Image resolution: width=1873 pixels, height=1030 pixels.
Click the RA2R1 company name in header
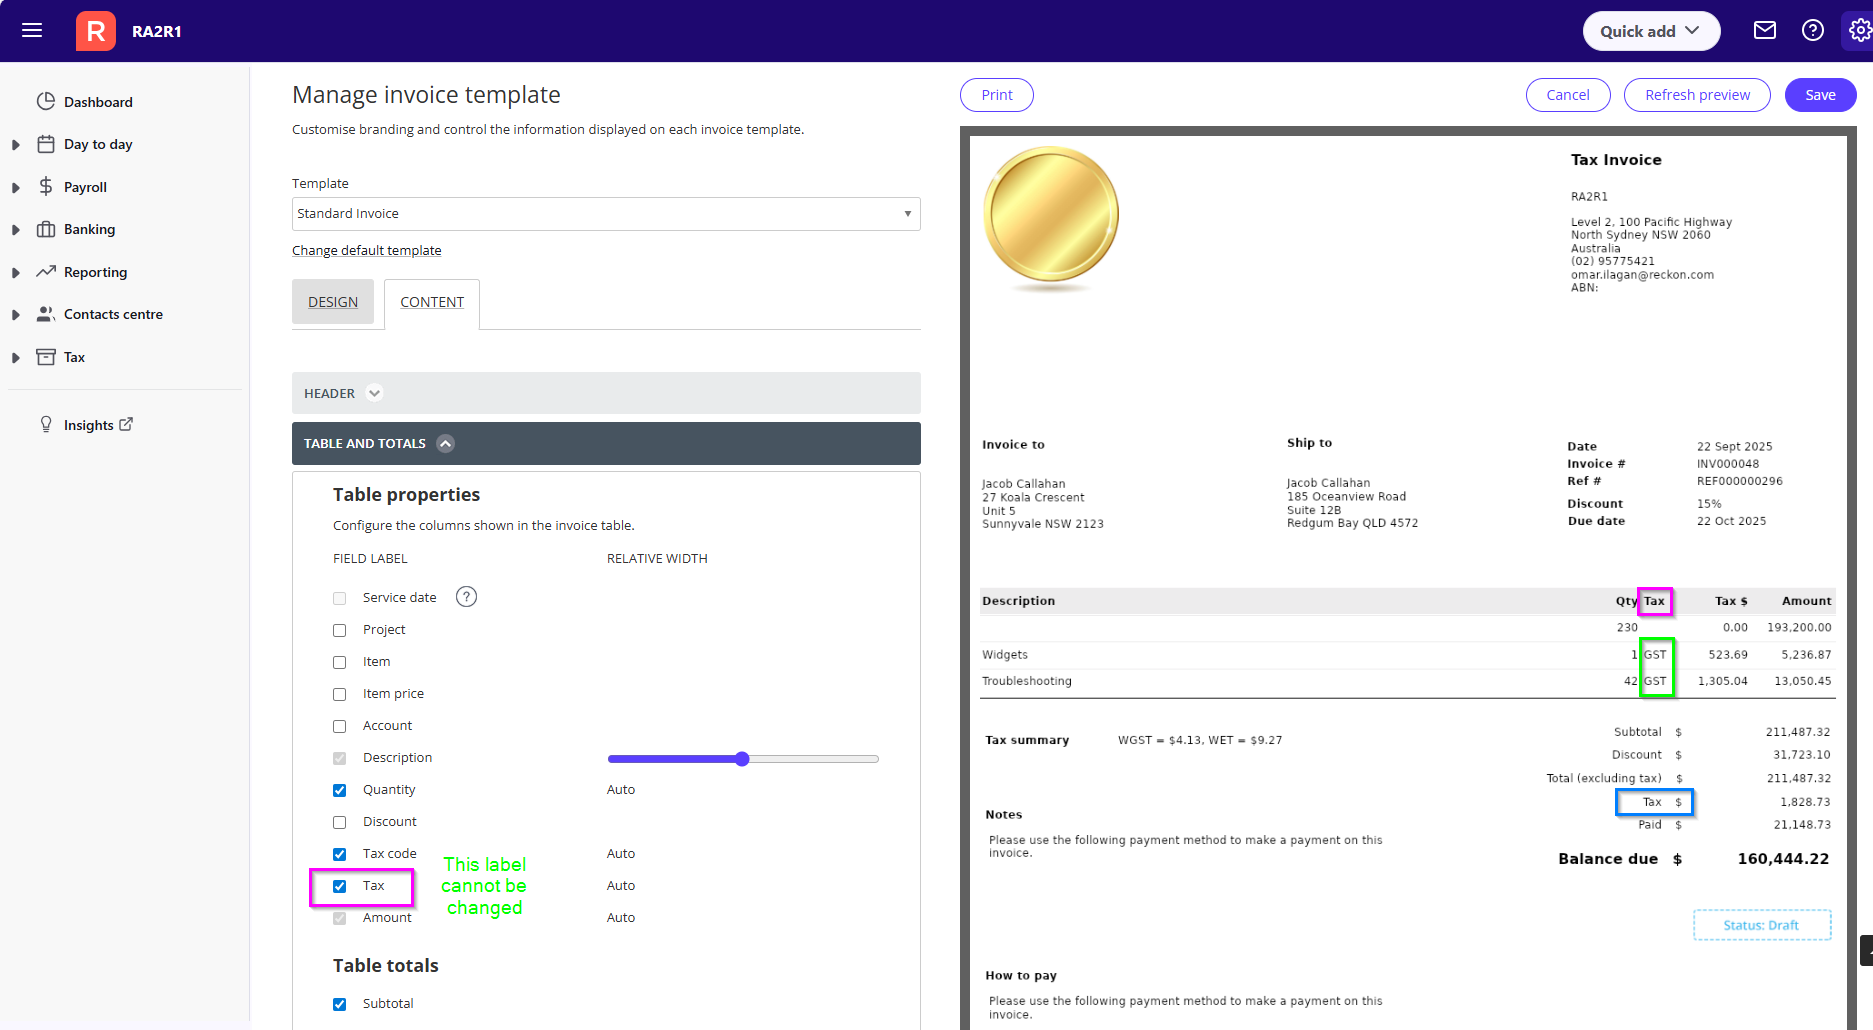point(157,31)
